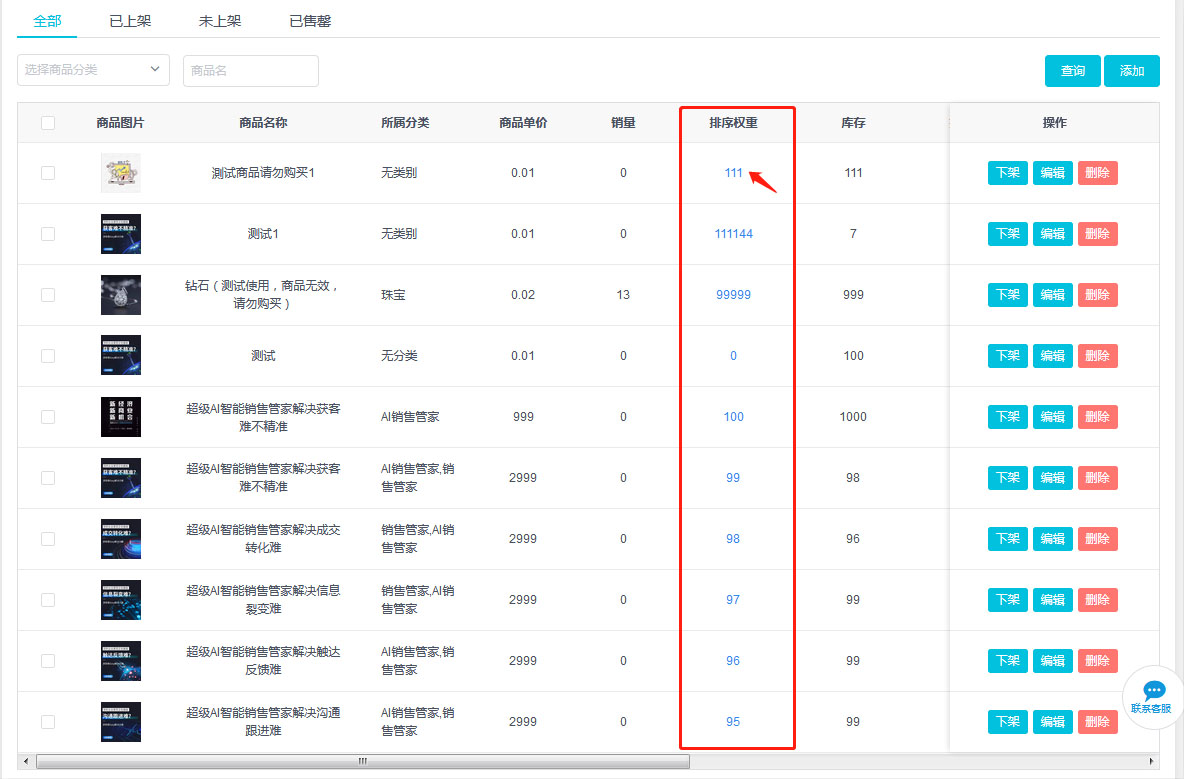Open the 已售罄 tab
Image resolution: width=1184 pixels, height=779 pixels.
coord(310,21)
